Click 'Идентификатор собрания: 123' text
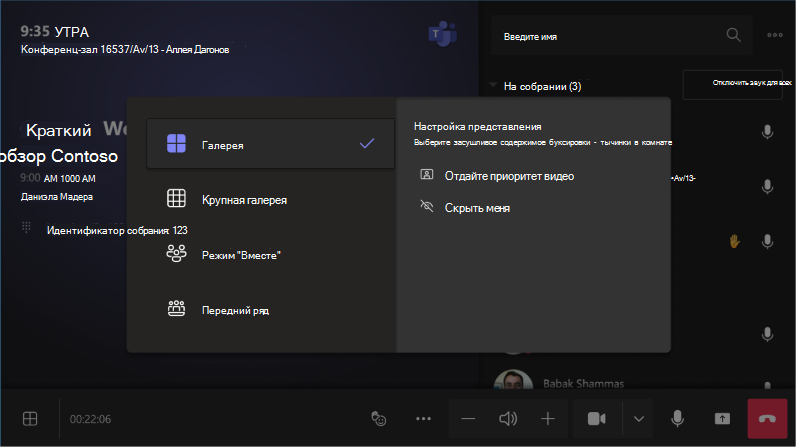The height and width of the screenshot is (447, 796). pos(117,230)
